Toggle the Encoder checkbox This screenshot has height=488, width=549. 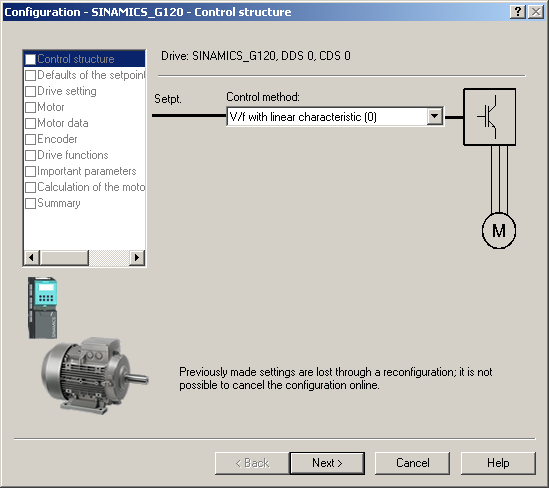(30, 139)
